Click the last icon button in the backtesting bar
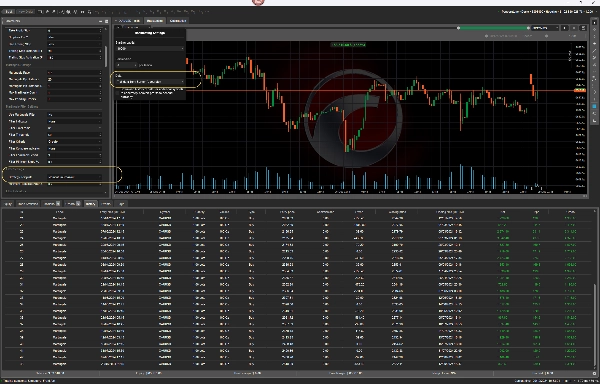The width and height of the screenshot is (600, 384). click(583, 28)
